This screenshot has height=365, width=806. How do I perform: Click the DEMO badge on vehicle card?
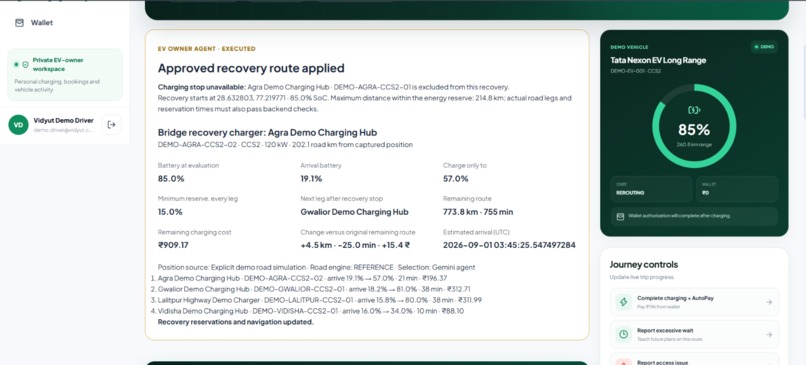pos(764,47)
